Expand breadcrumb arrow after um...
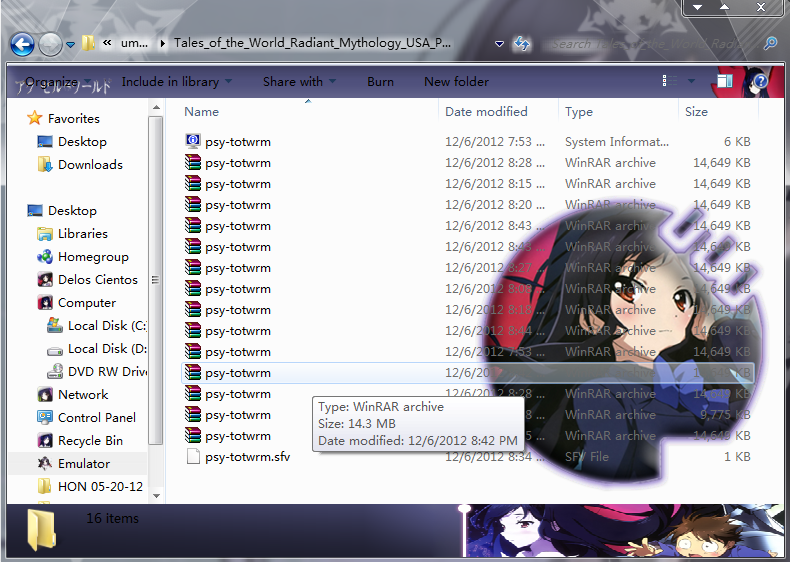The width and height of the screenshot is (790, 562). point(162,43)
